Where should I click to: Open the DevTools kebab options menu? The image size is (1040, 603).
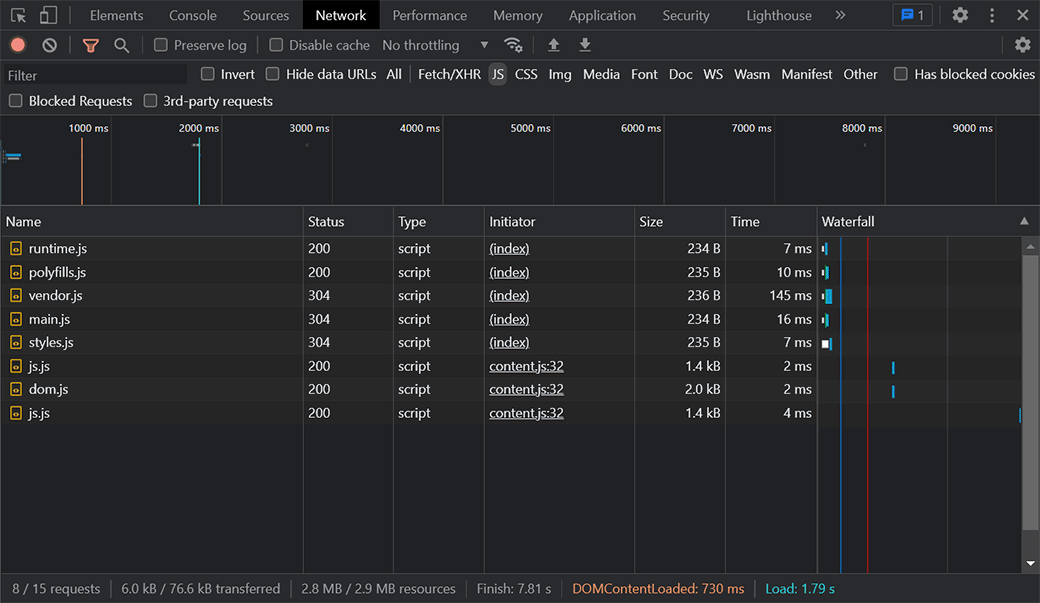[x=992, y=15]
